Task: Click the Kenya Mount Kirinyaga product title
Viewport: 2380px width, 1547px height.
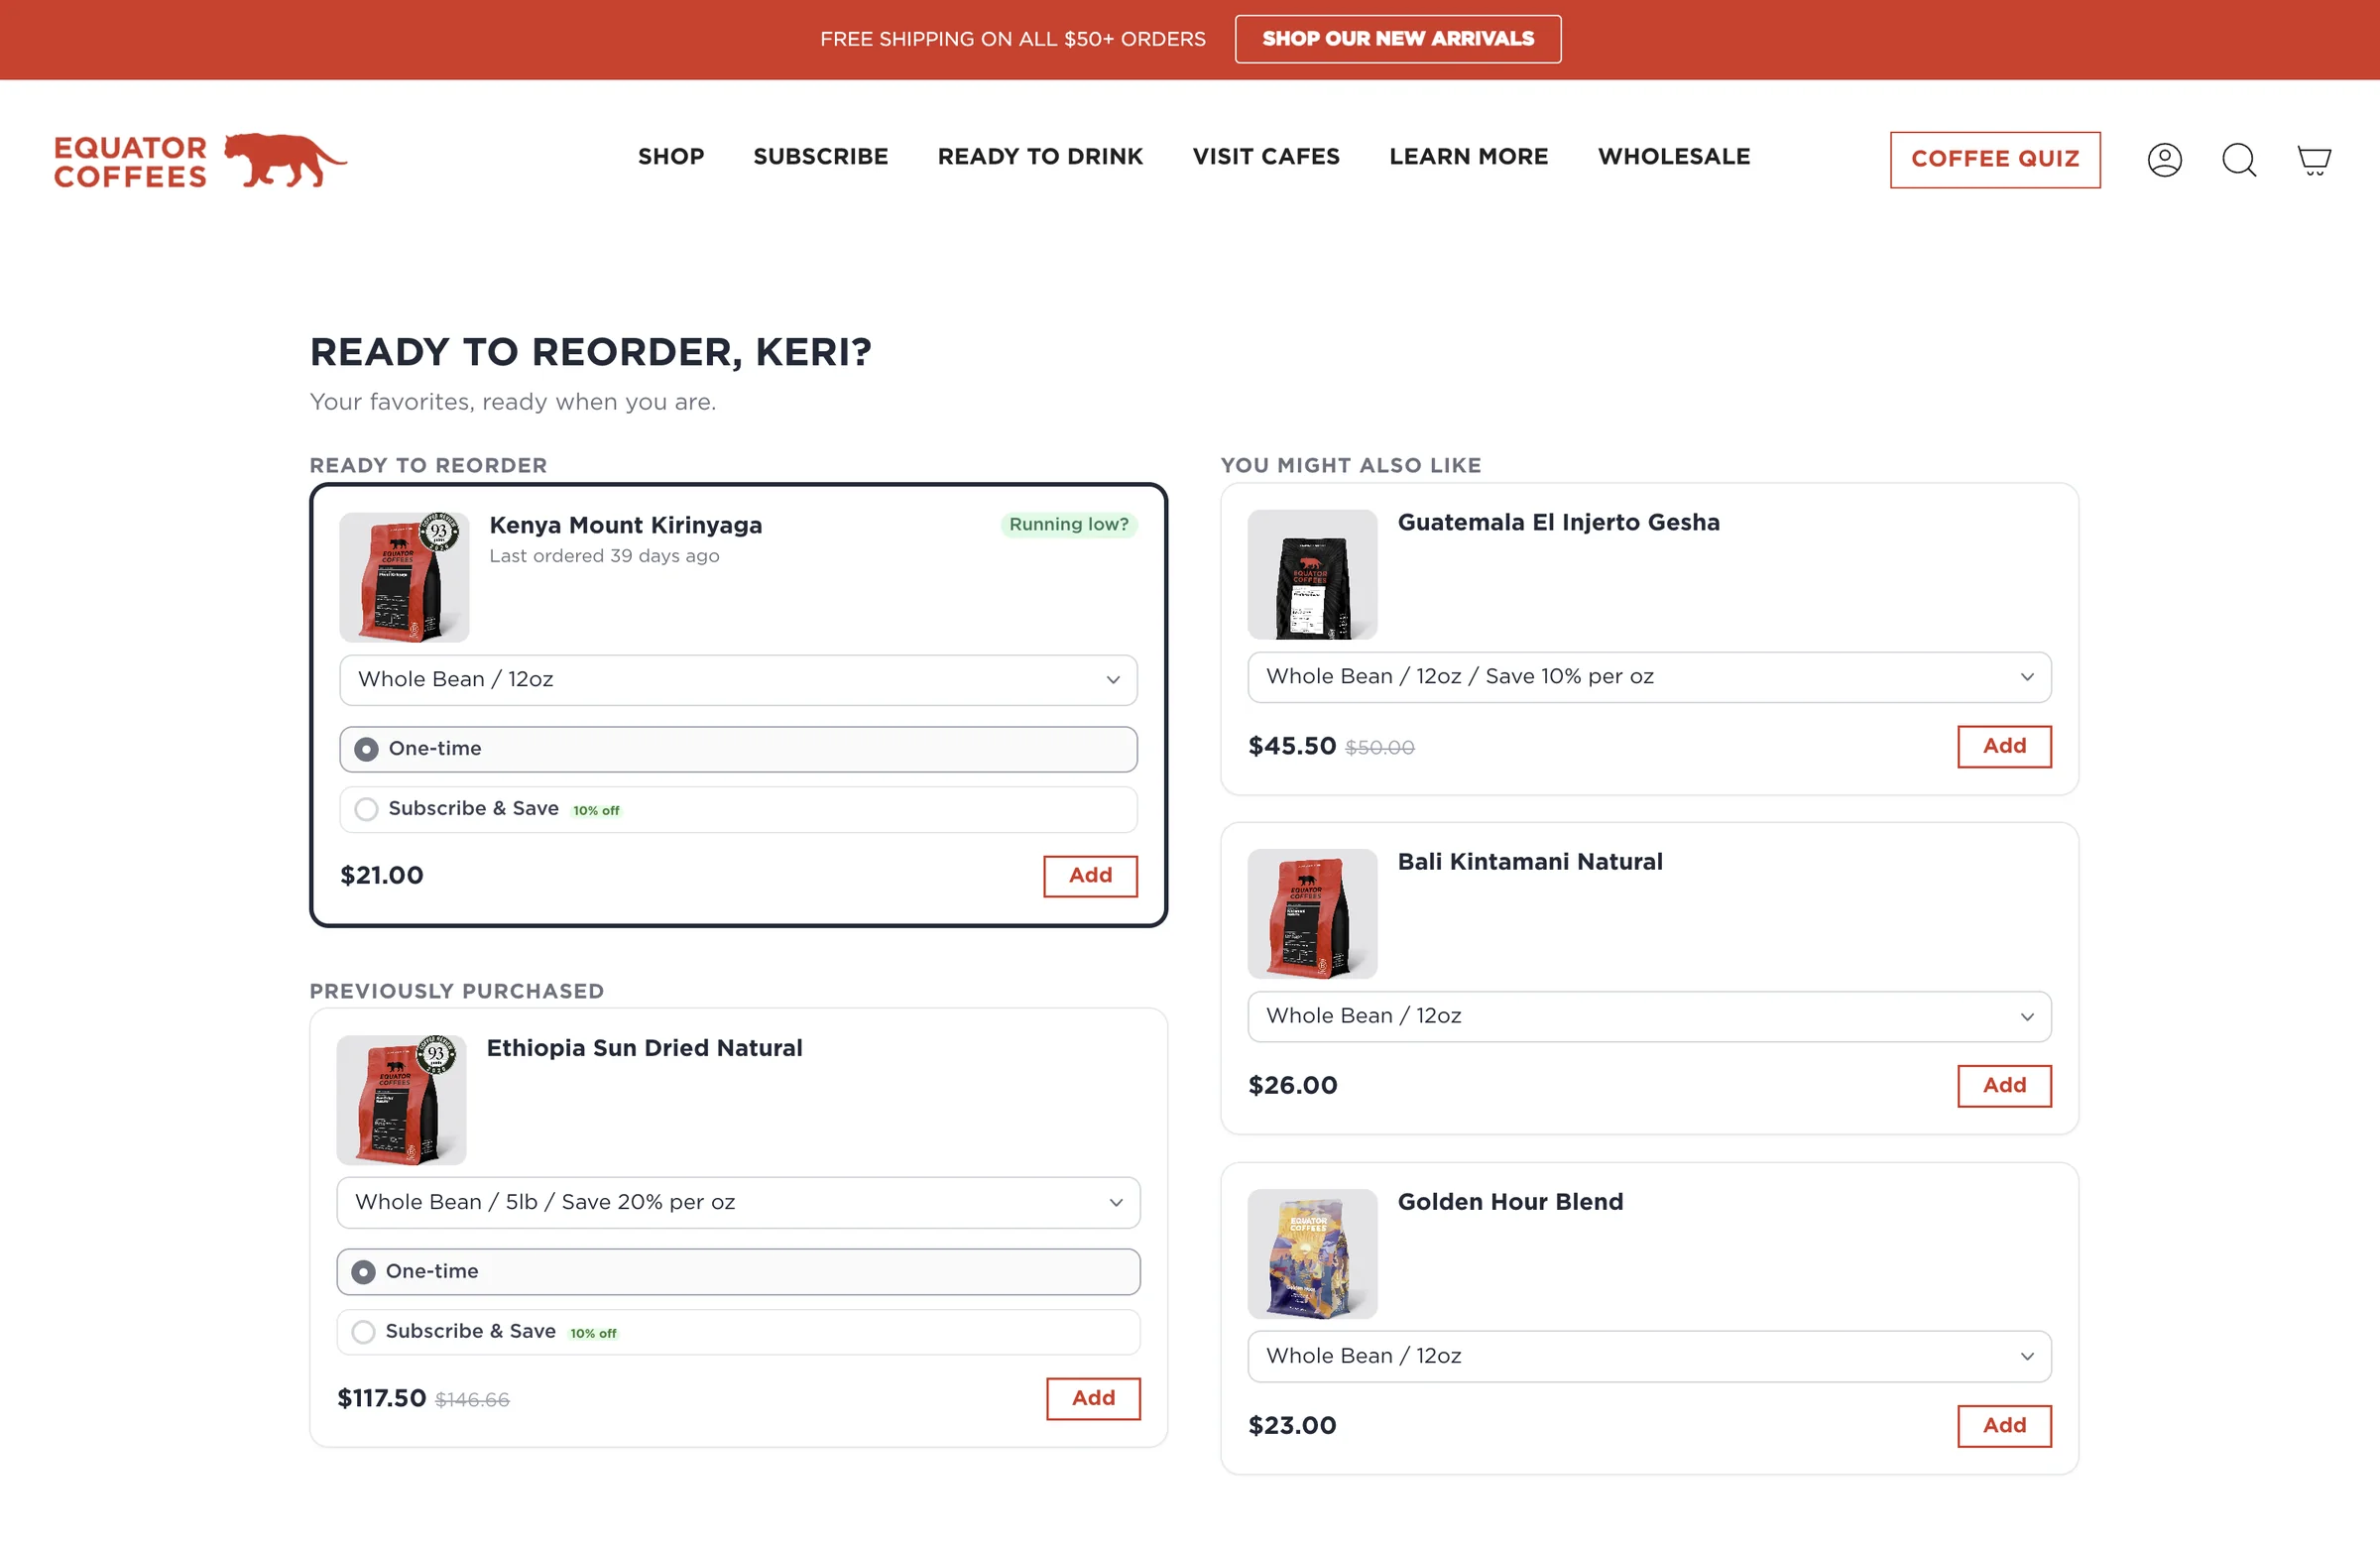Action: pyautogui.click(x=625, y=526)
